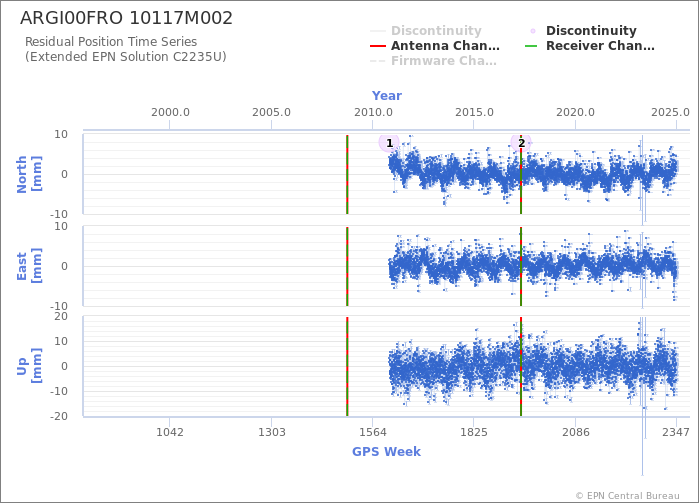Click the ARGI00FRO 10117M002 chart title
Viewport: 700px width, 504px height.
point(126,18)
